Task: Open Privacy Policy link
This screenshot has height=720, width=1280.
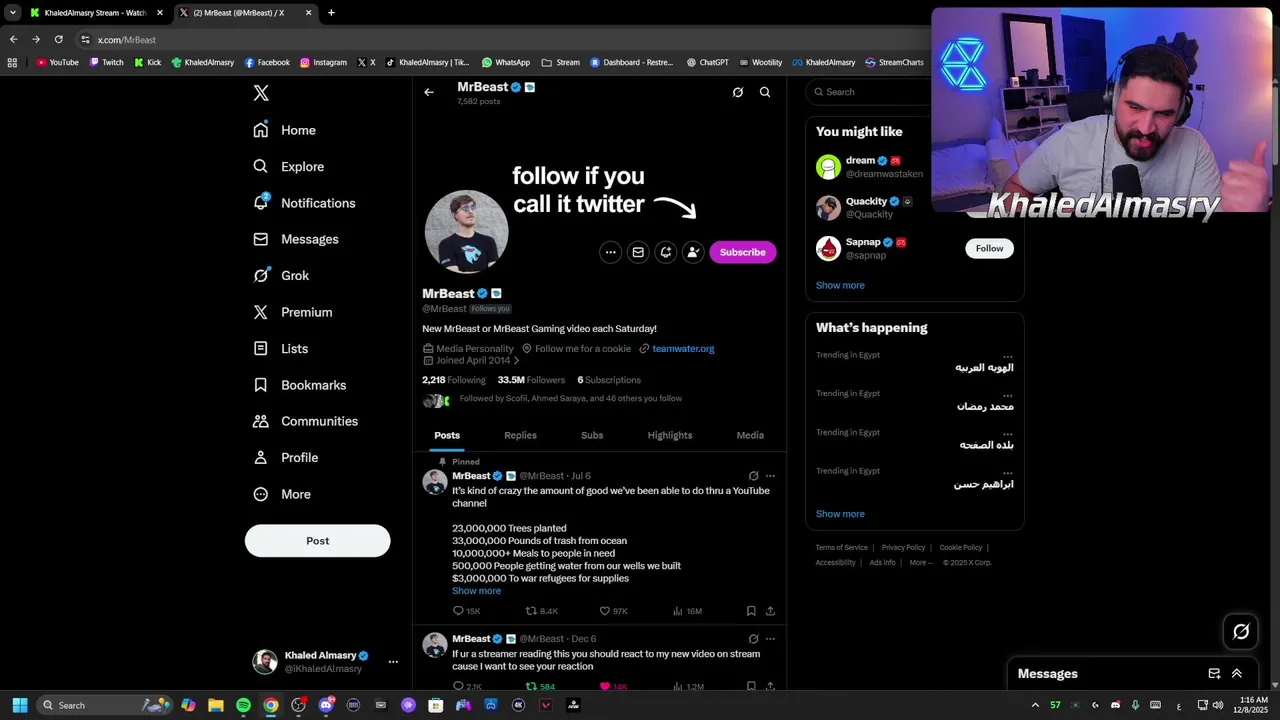Action: coord(903,548)
